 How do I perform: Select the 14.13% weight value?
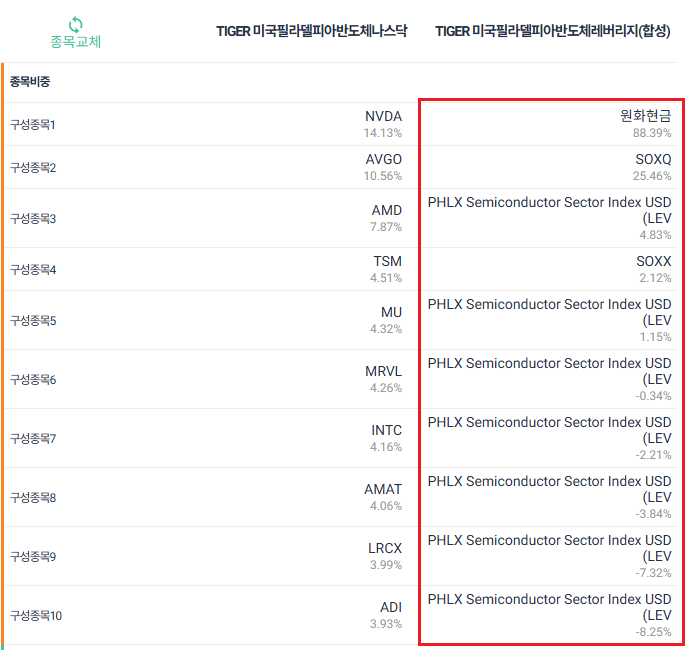pos(382,133)
